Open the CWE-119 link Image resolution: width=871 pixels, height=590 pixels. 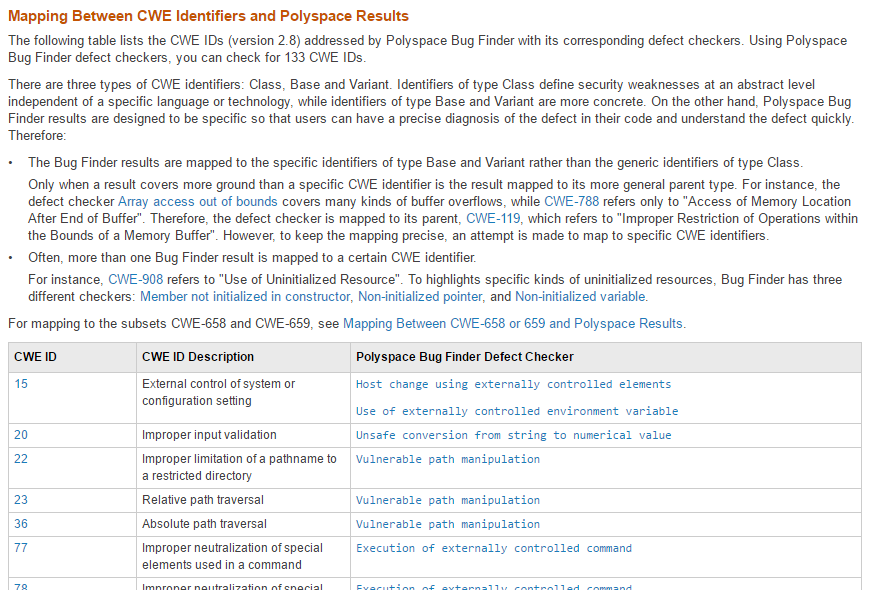click(x=493, y=218)
